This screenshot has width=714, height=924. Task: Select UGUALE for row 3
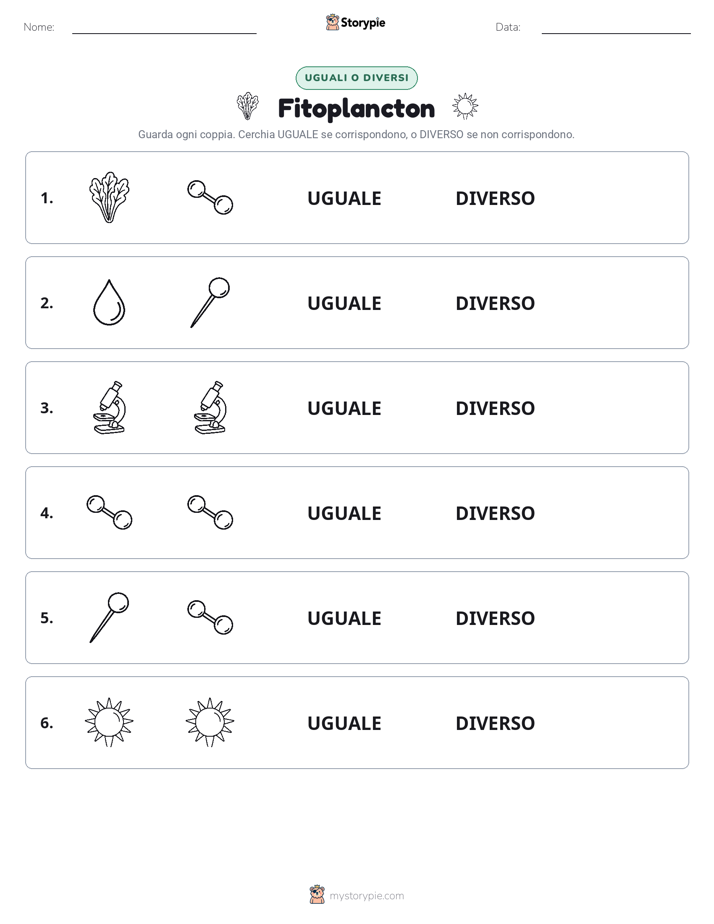(344, 408)
